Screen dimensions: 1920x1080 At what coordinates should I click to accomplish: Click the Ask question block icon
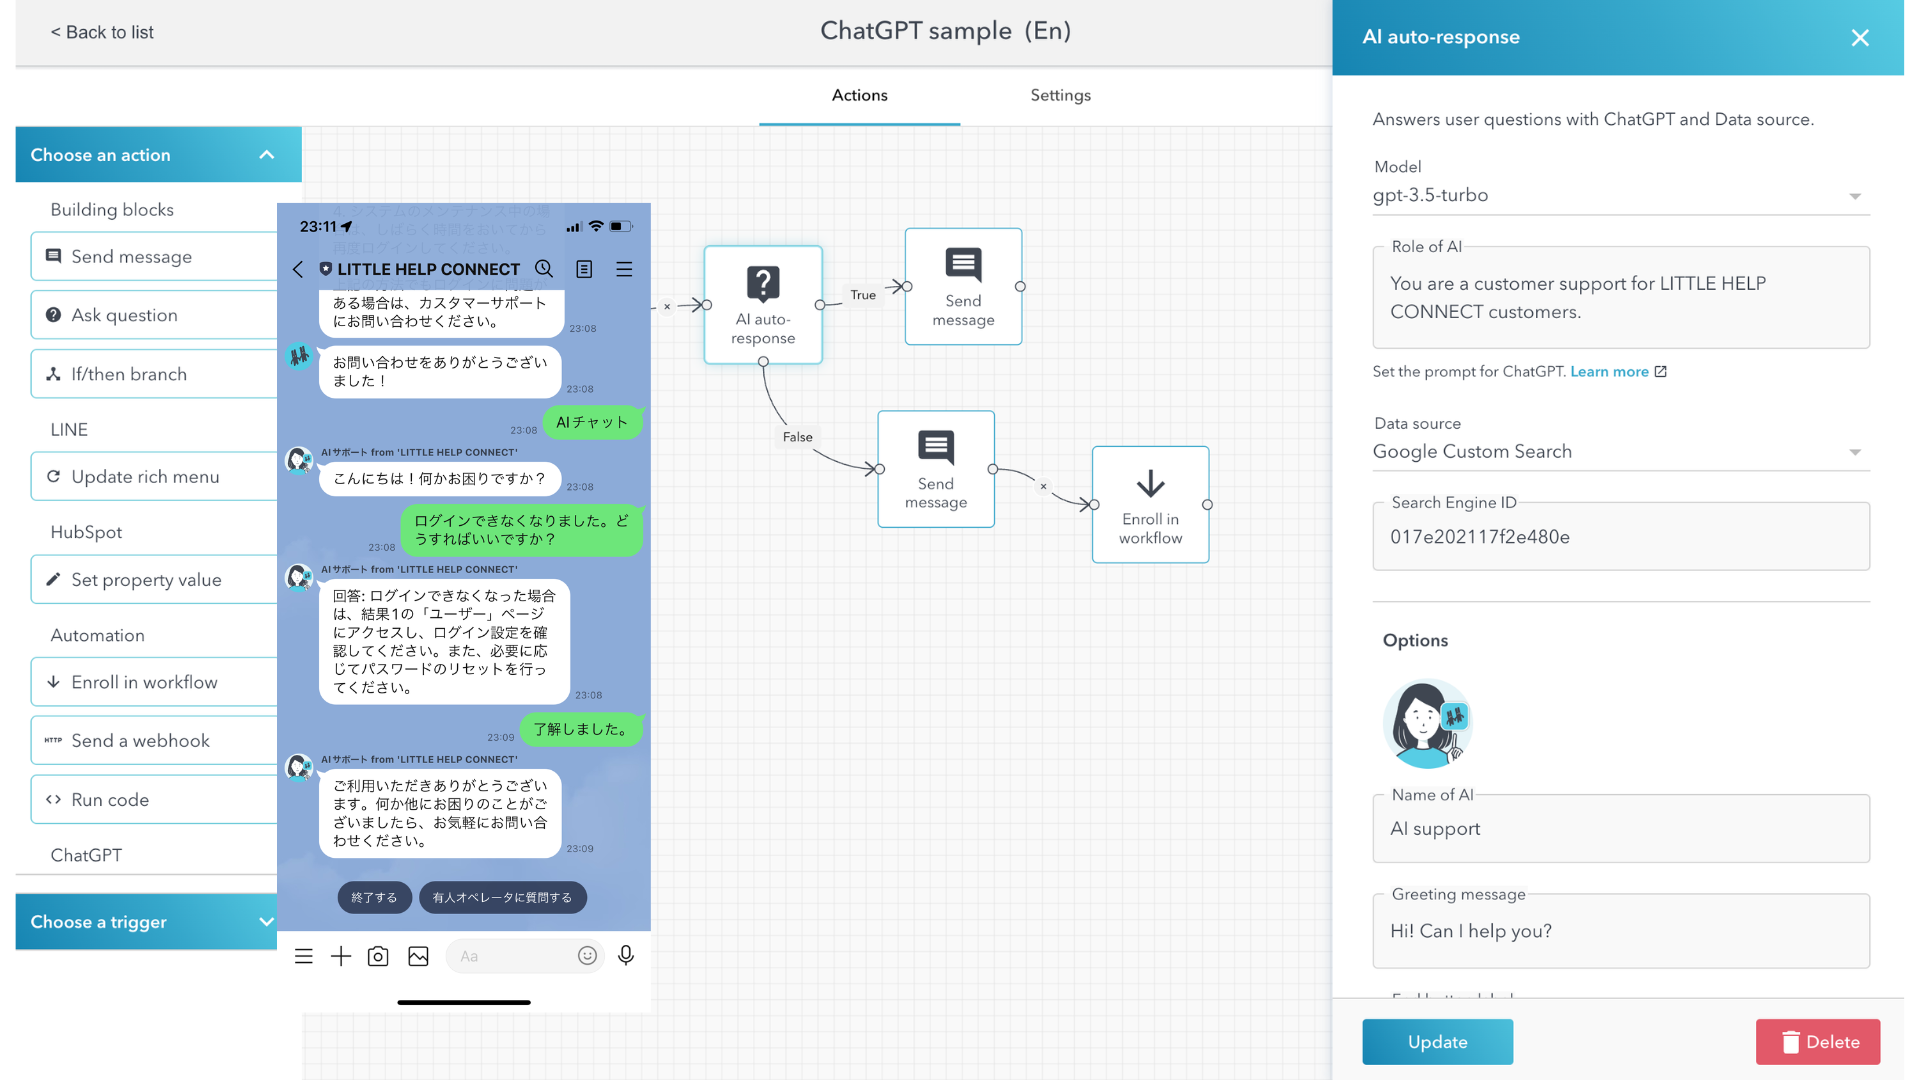coord(54,315)
